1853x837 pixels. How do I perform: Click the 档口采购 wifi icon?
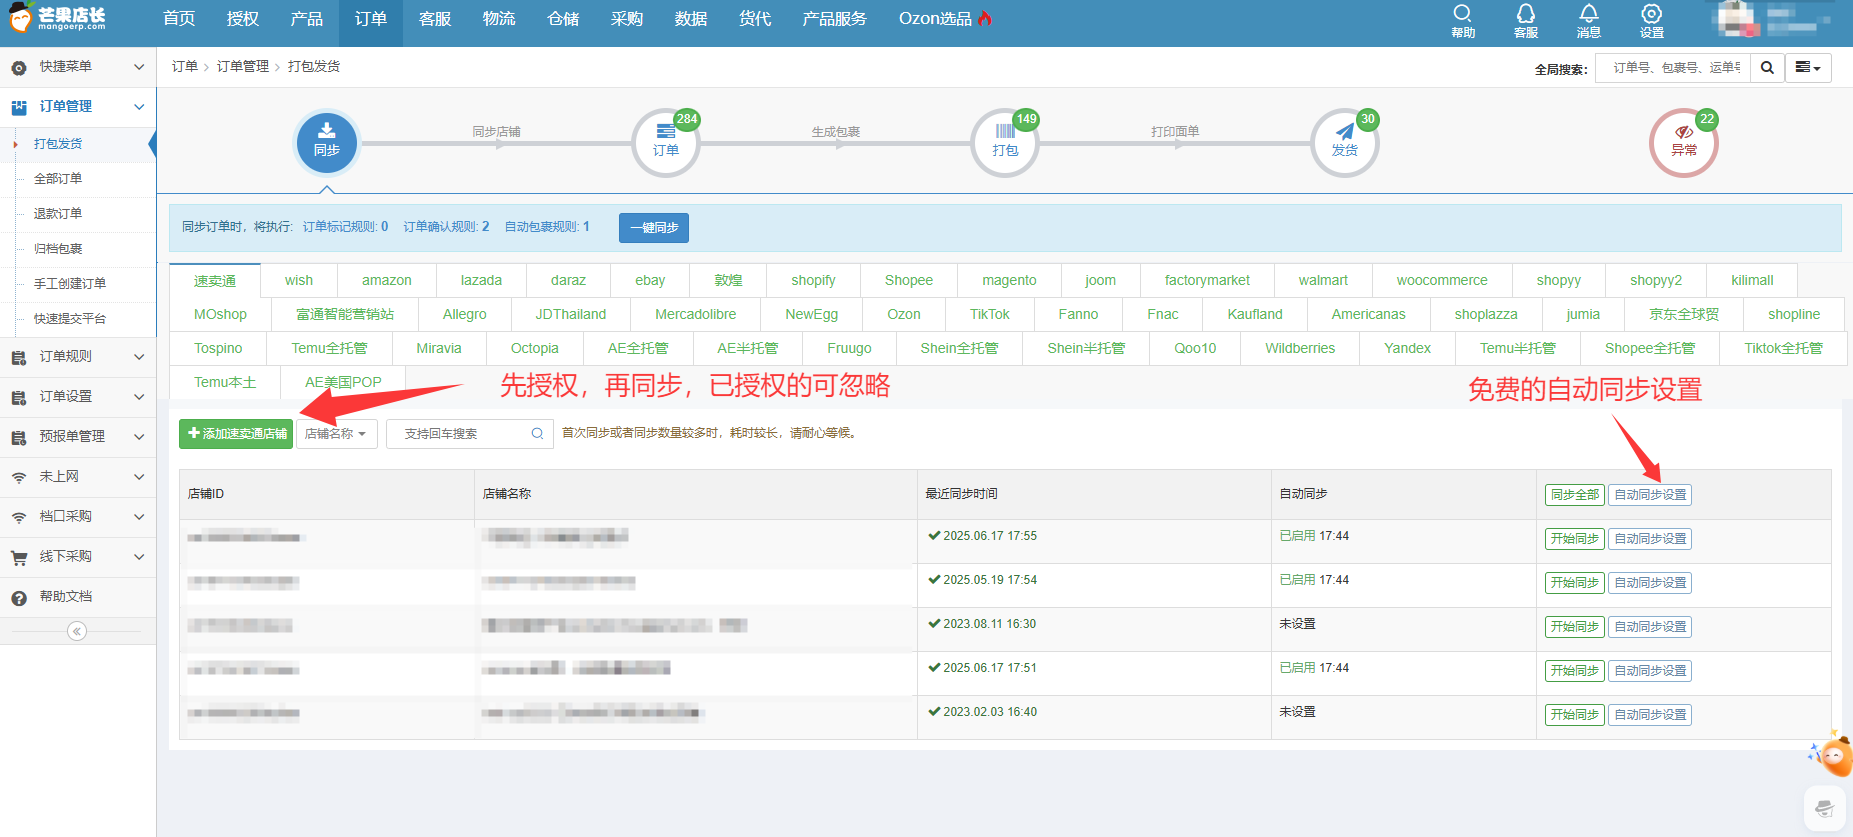pyautogui.click(x=19, y=518)
